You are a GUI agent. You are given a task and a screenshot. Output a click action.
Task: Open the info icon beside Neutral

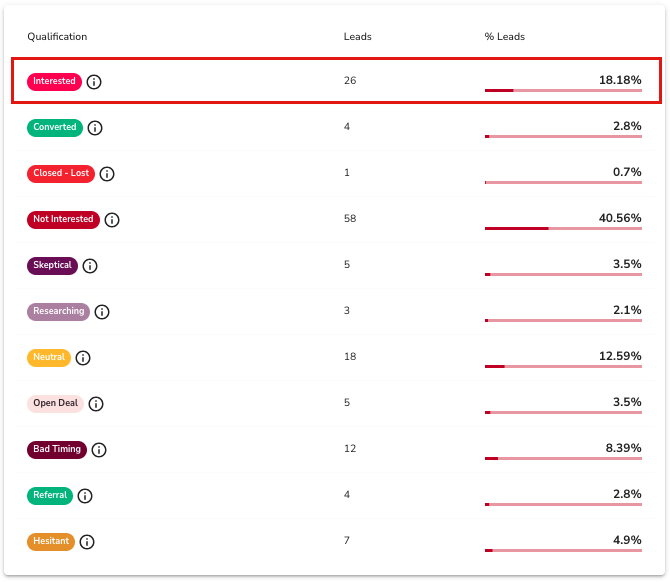pyautogui.click(x=83, y=358)
